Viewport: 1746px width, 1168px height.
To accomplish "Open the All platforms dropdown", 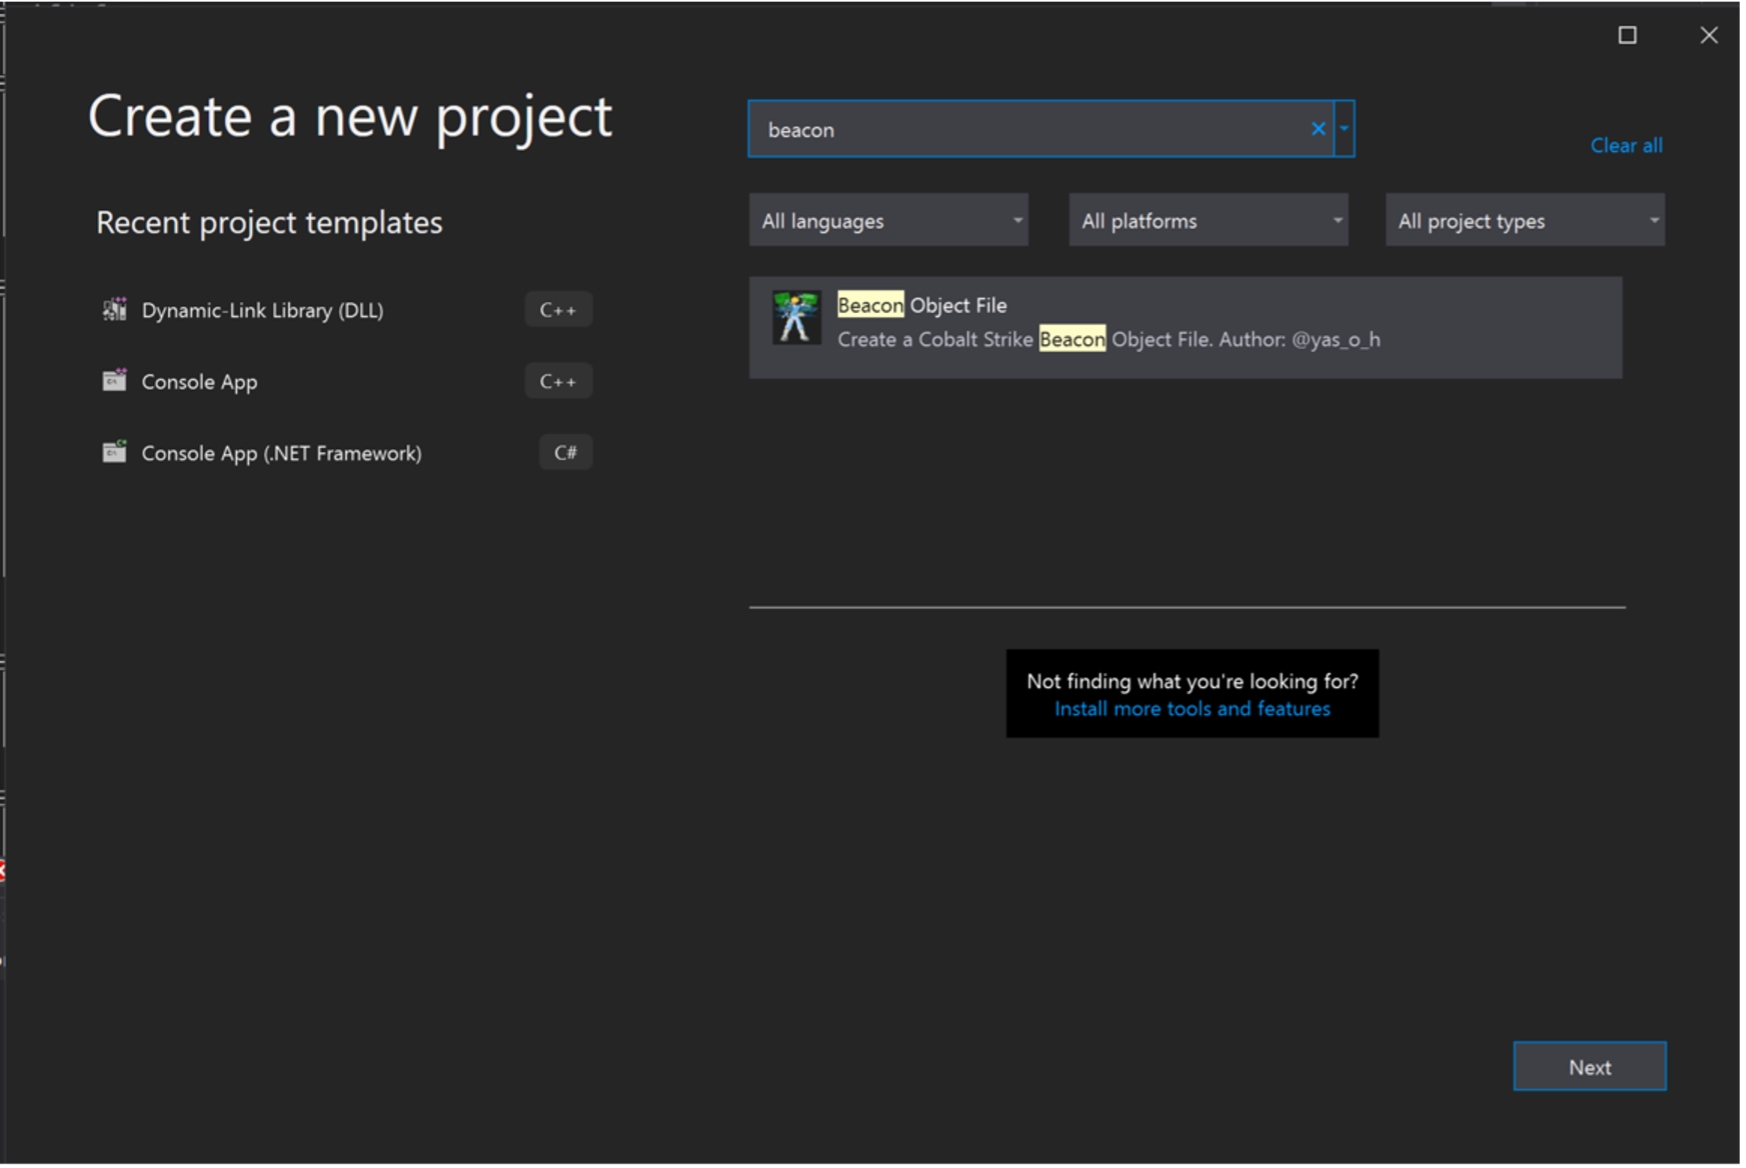I will coord(1208,221).
